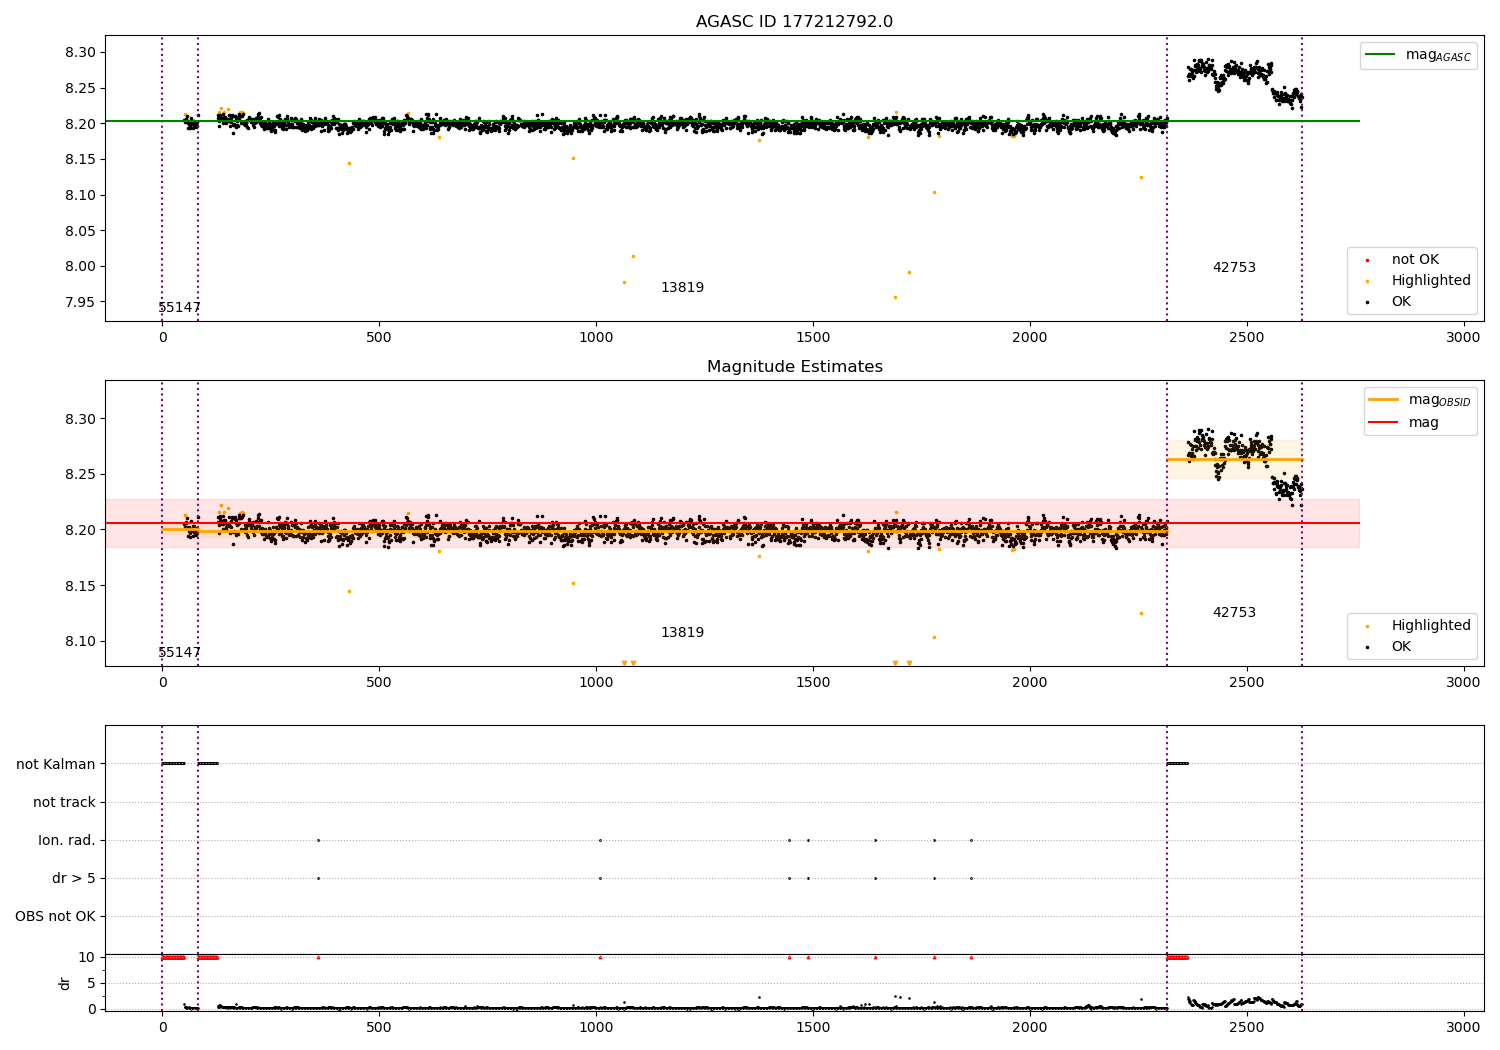The width and height of the screenshot is (1500, 1050).
Task: Click 'Highlighted' legend entry in top plot
Action: point(1419,281)
